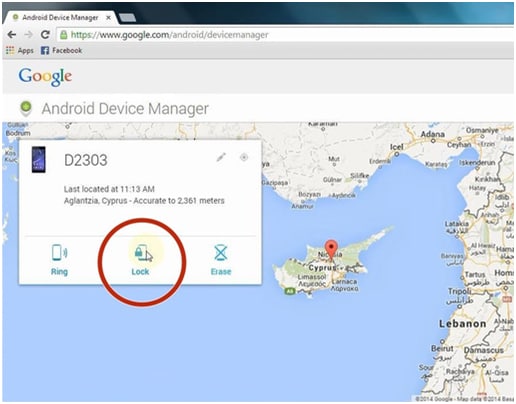This screenshot has height=404, width=516.
Task: Click the browser reload icon
Action: coord(45,34)
